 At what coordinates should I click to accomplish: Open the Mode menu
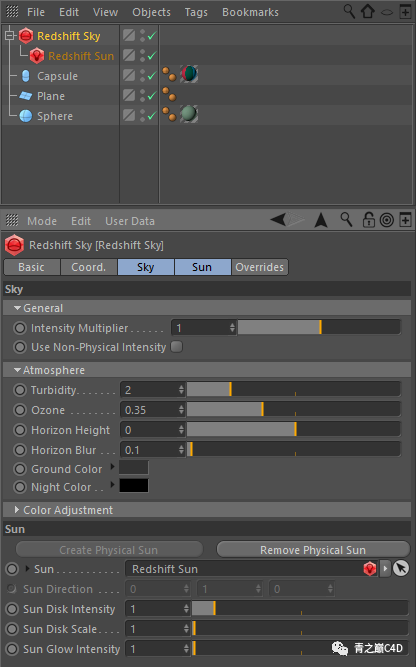(42, 221)
